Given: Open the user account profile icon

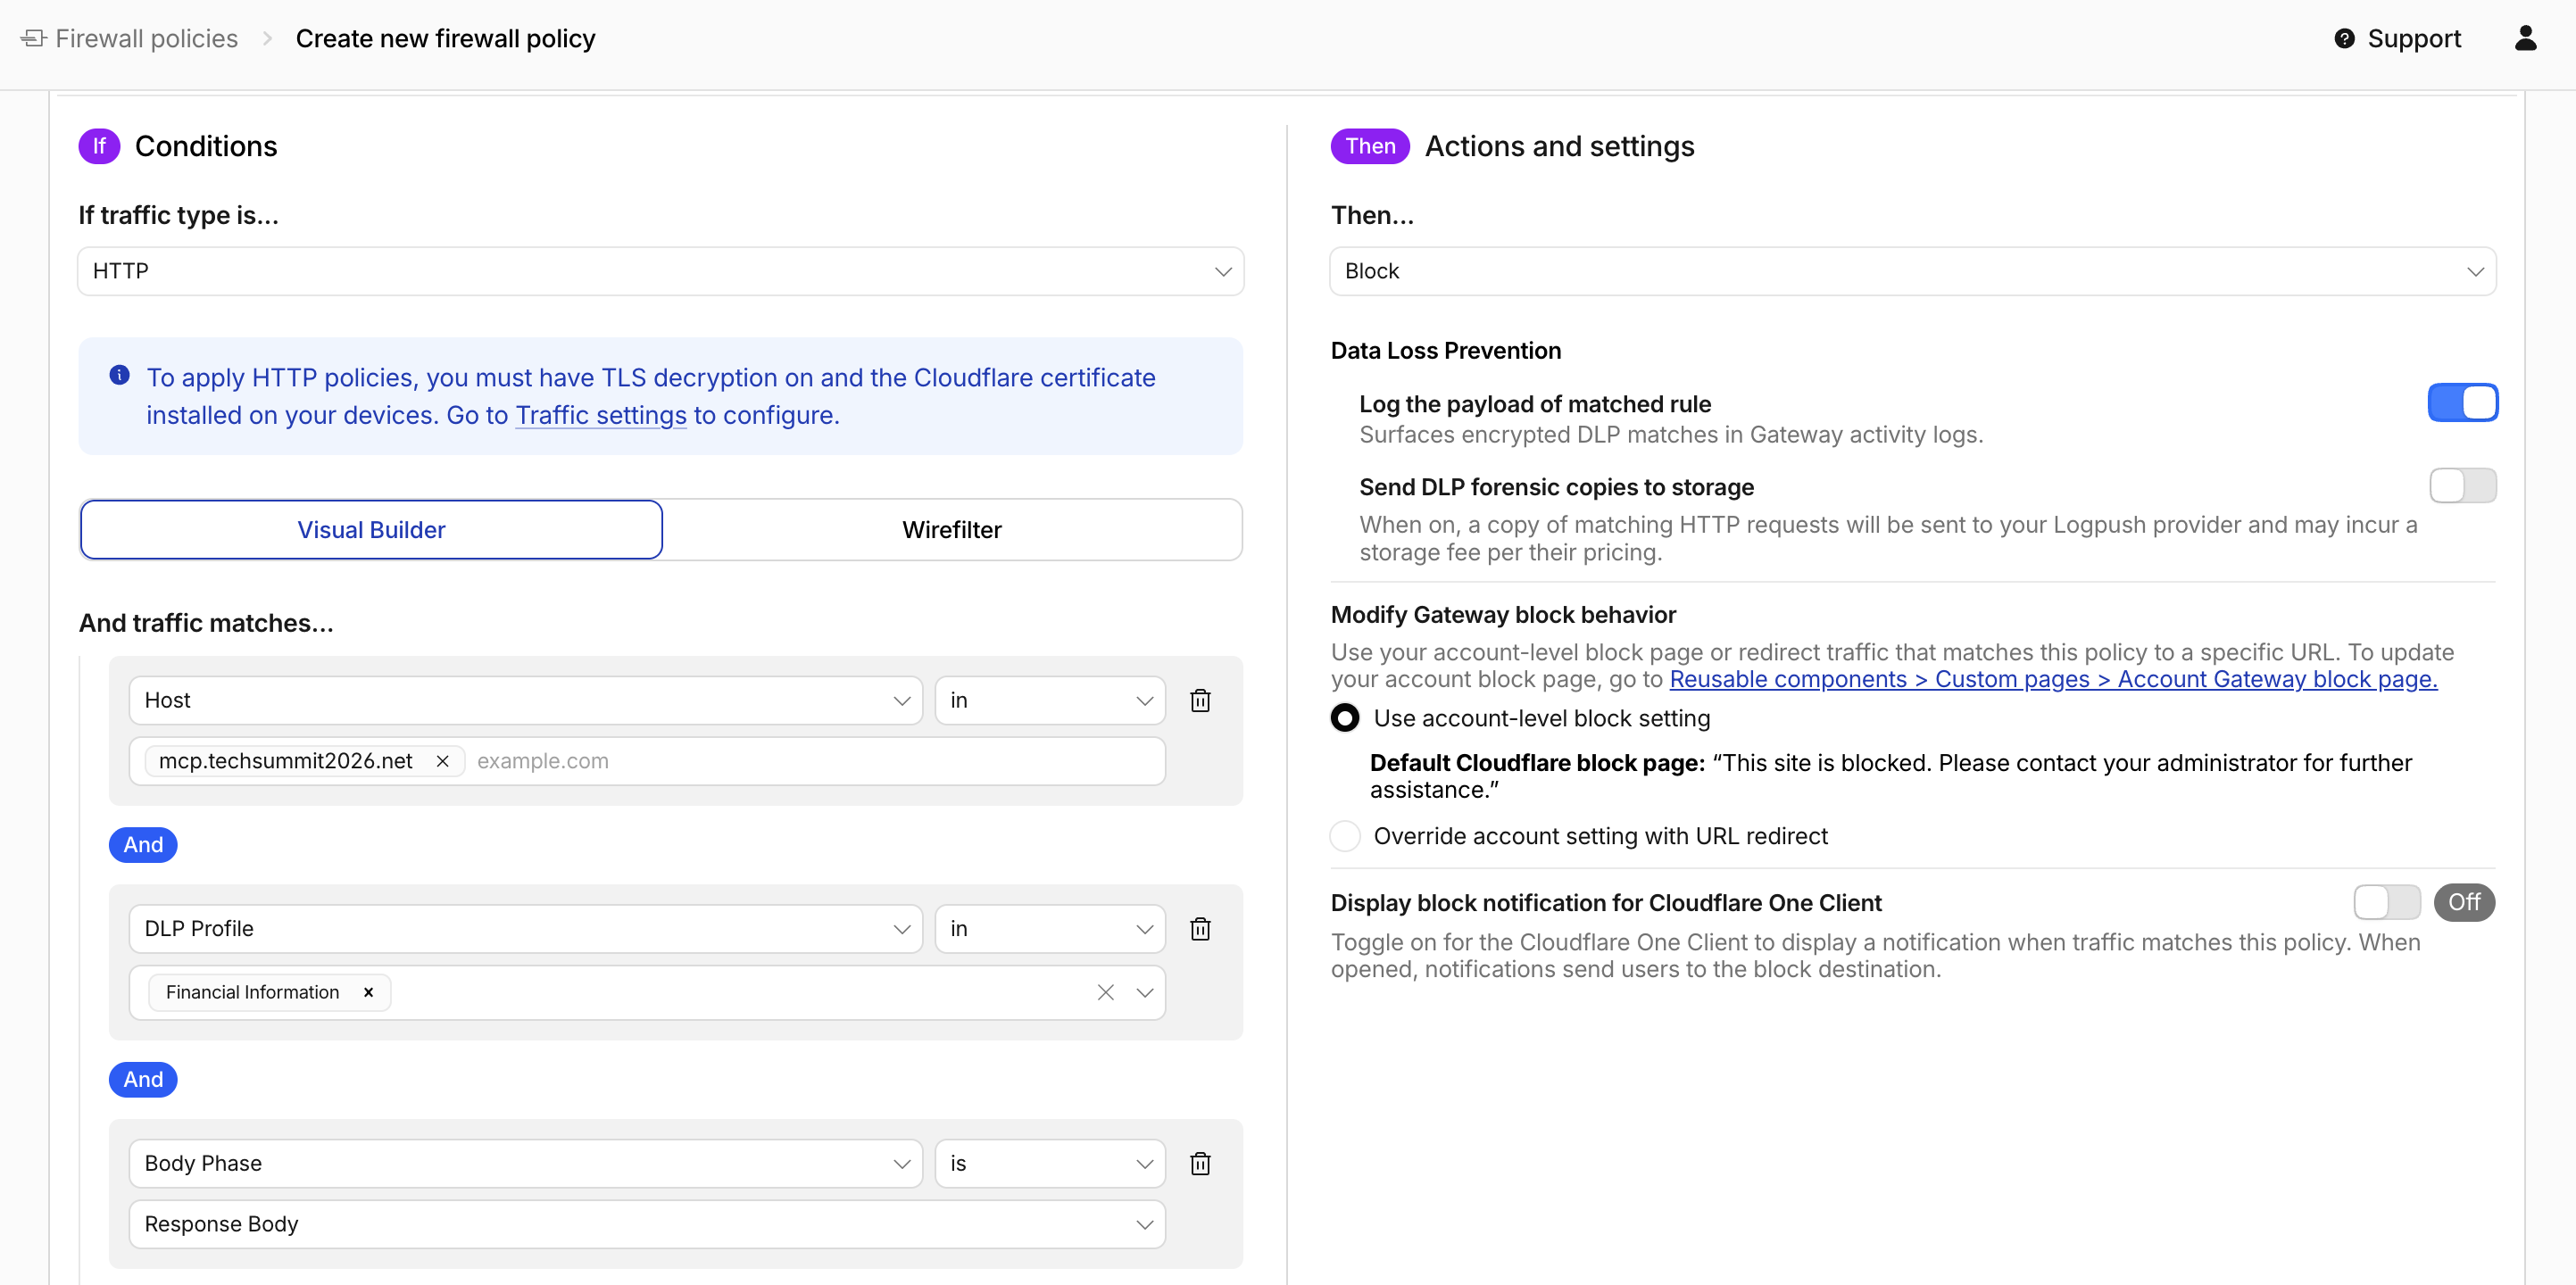Looking at the screenshot, I should (x=2525, y=38).
